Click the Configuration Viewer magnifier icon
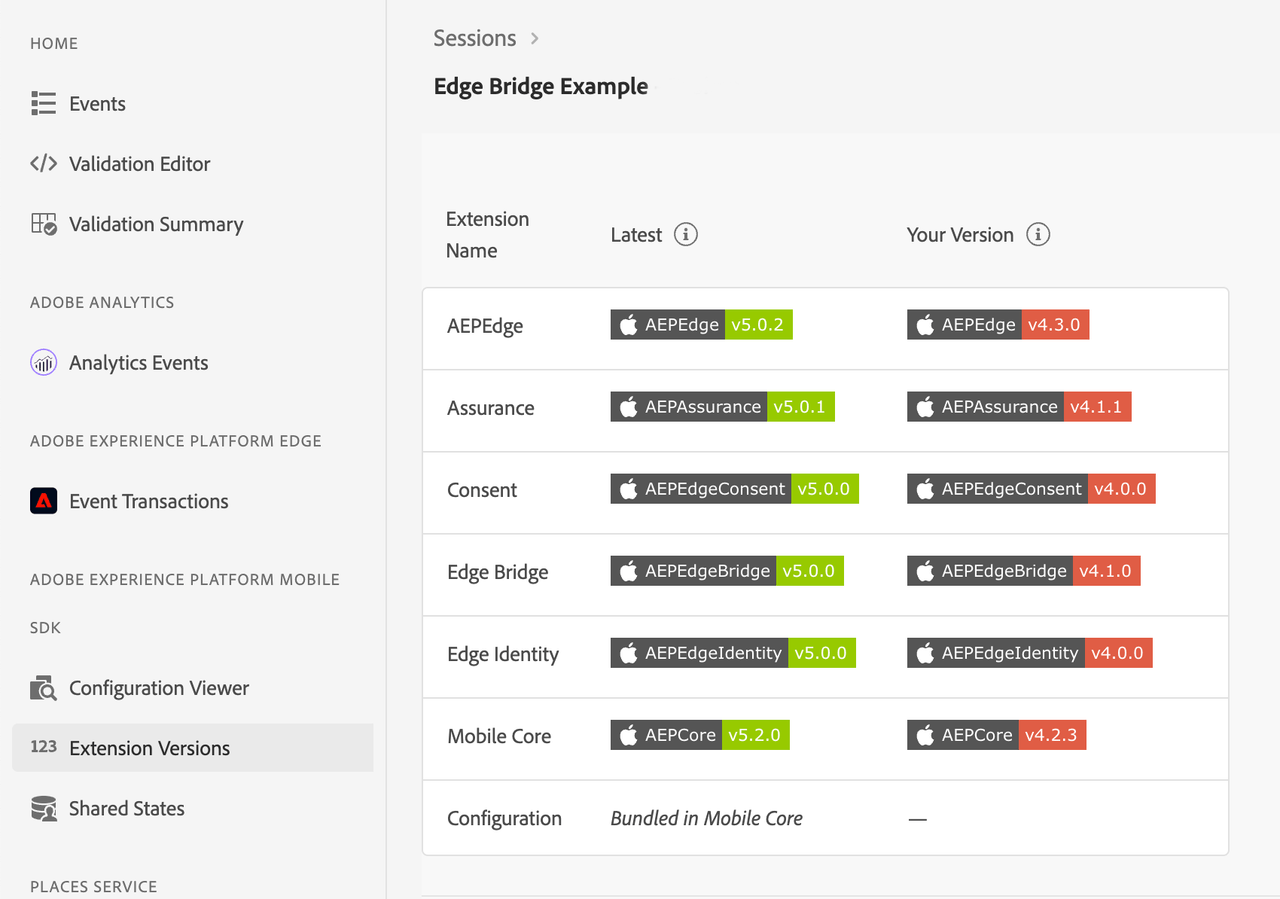The image size is (1280, 899). click(x=43, y=688)
